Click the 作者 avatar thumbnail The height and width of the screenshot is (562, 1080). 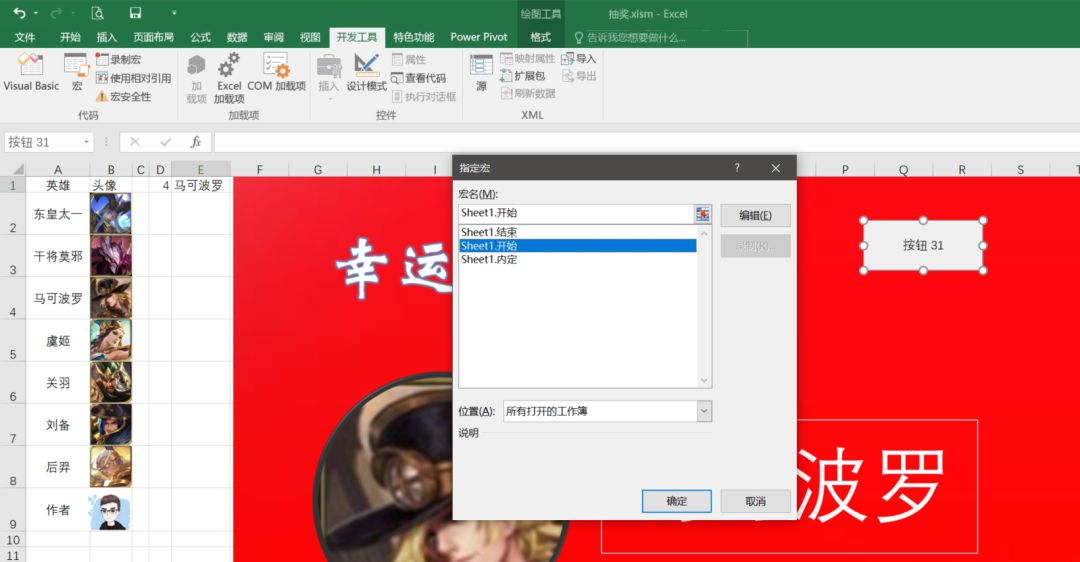point(110,510)
